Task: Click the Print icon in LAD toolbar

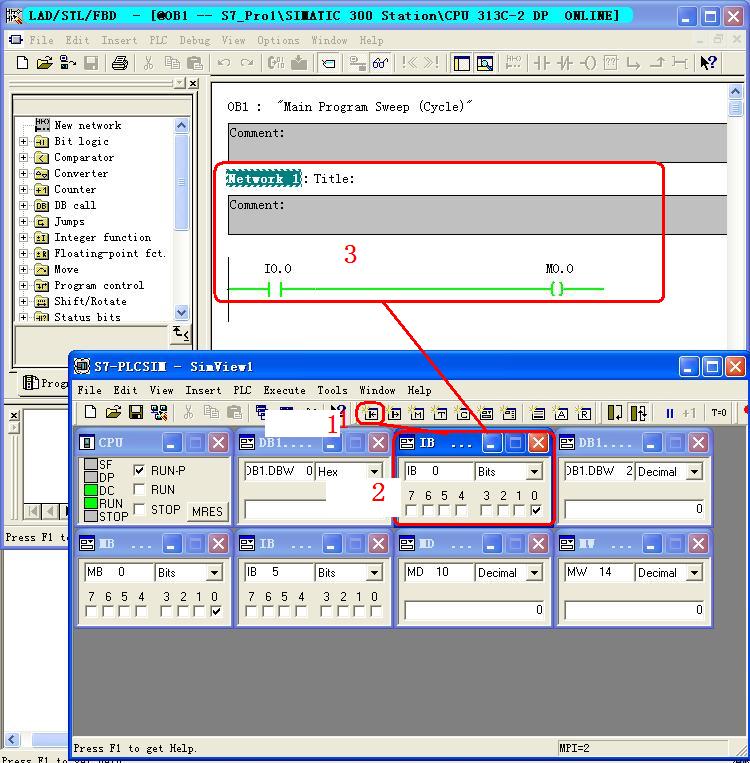Action: click(120, 63)
